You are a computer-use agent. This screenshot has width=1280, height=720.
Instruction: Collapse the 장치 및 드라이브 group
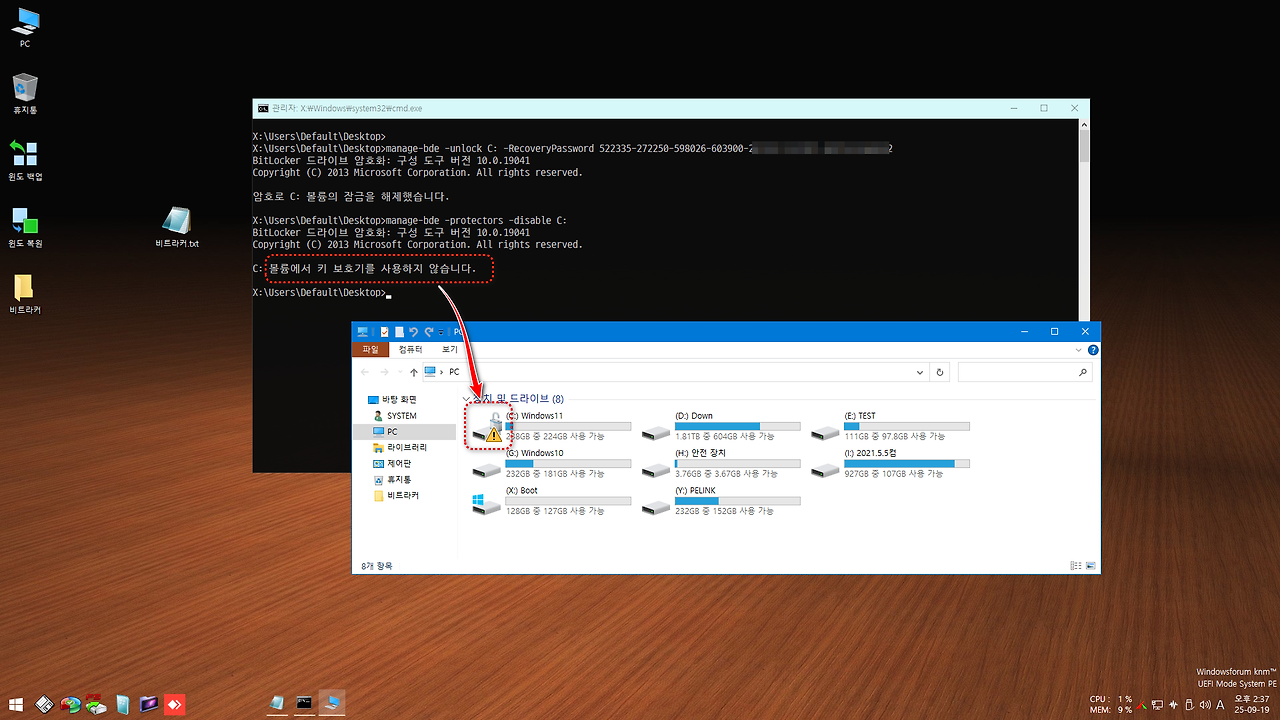point(466,398)
